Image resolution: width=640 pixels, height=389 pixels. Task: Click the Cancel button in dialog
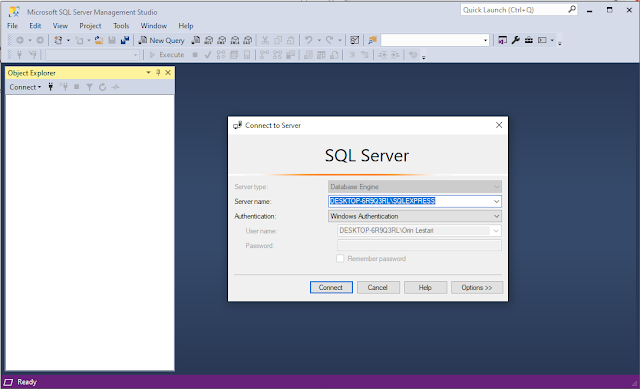point(378,287)
